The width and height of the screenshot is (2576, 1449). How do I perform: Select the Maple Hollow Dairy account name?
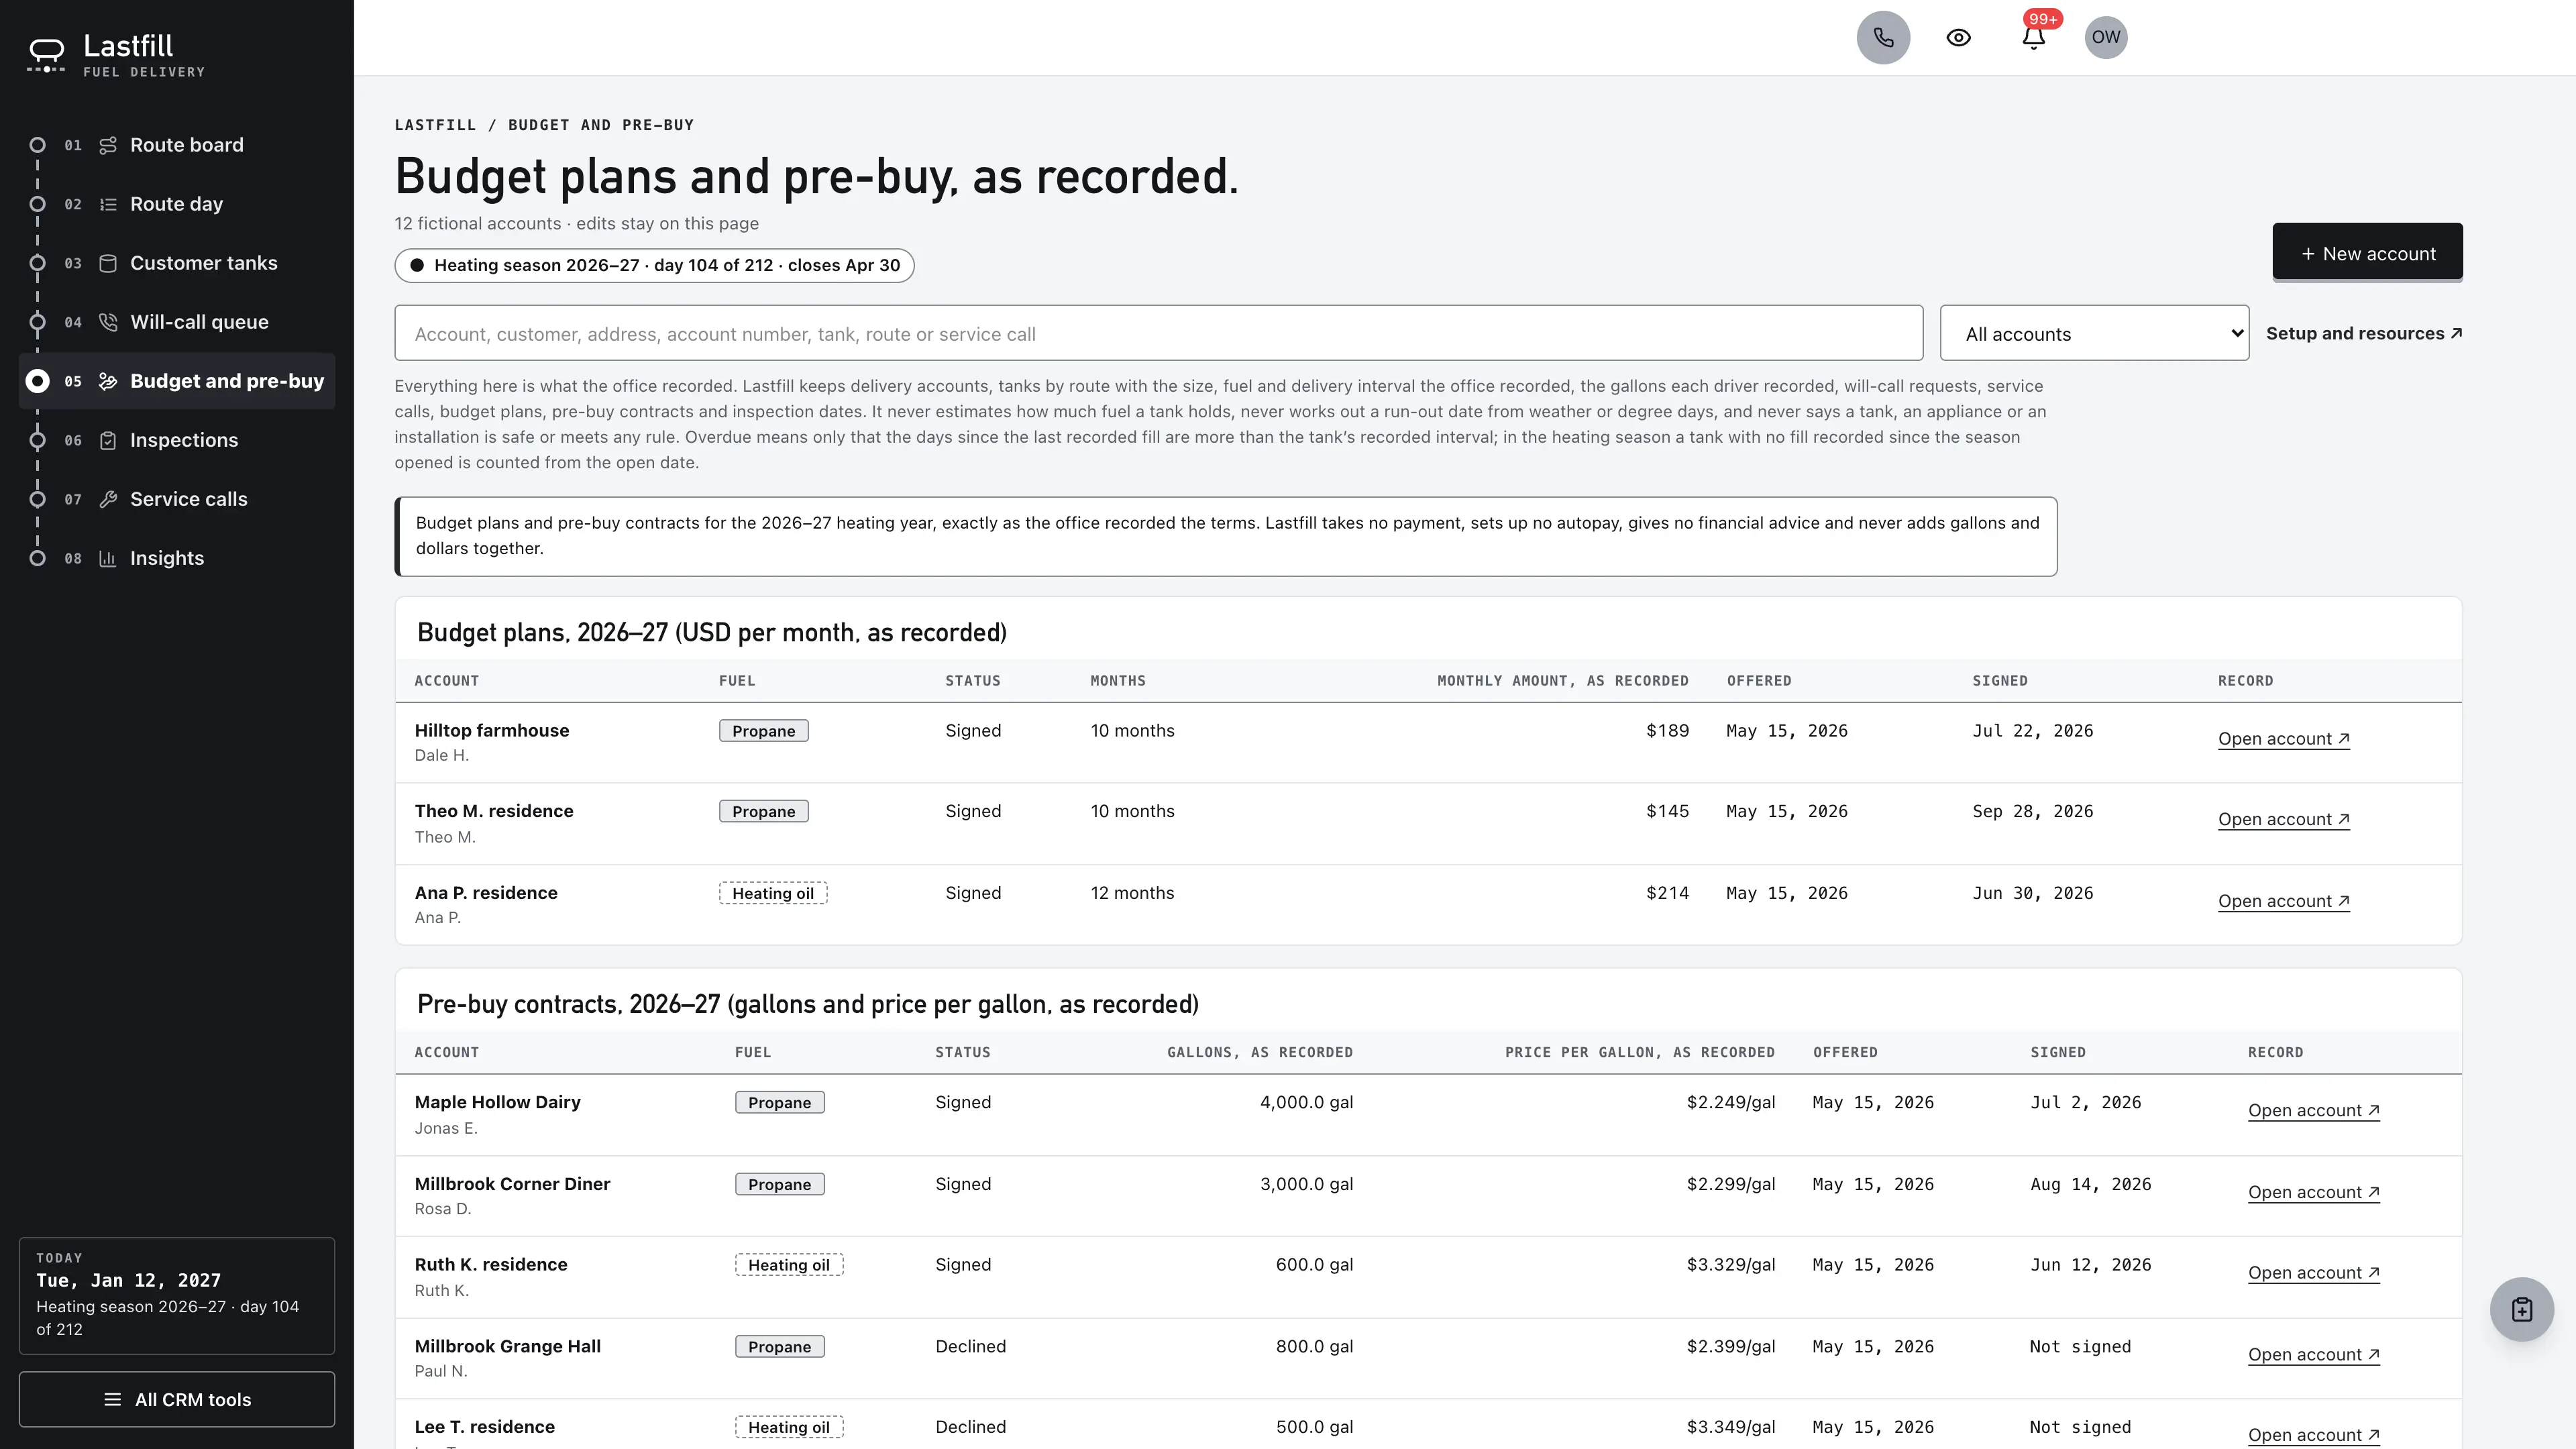tap(497, 1102)
